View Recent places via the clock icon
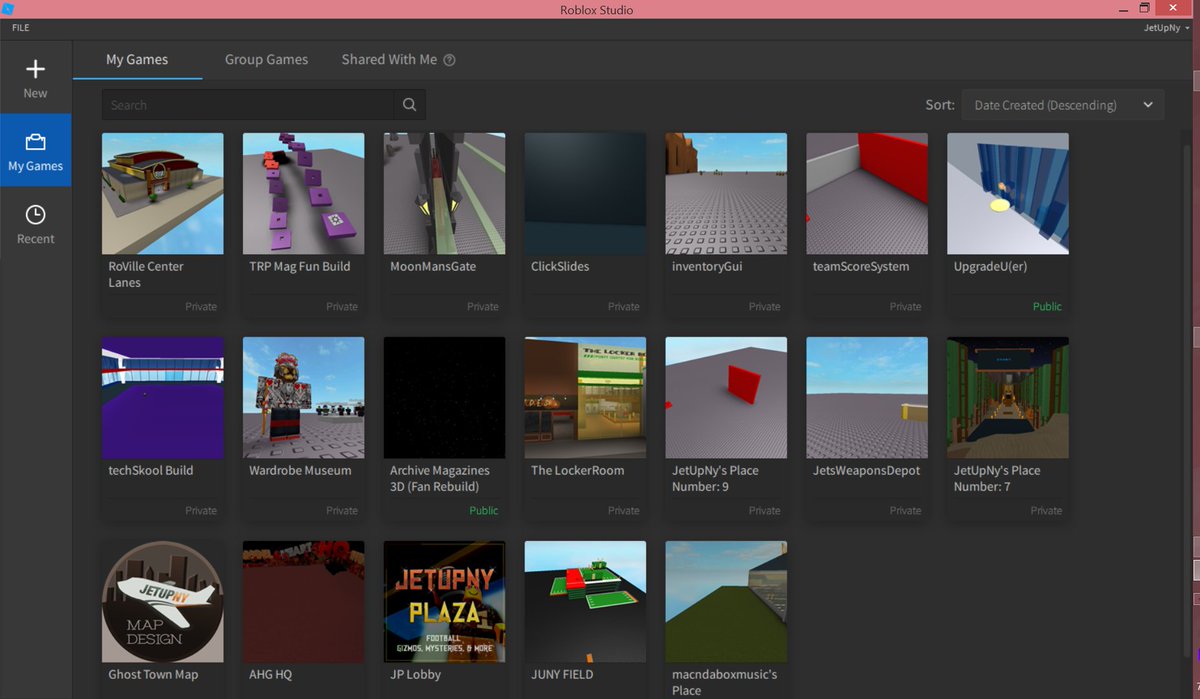Image resolution: width=1200 pixels, height=699 pixels. pos(35,222)
